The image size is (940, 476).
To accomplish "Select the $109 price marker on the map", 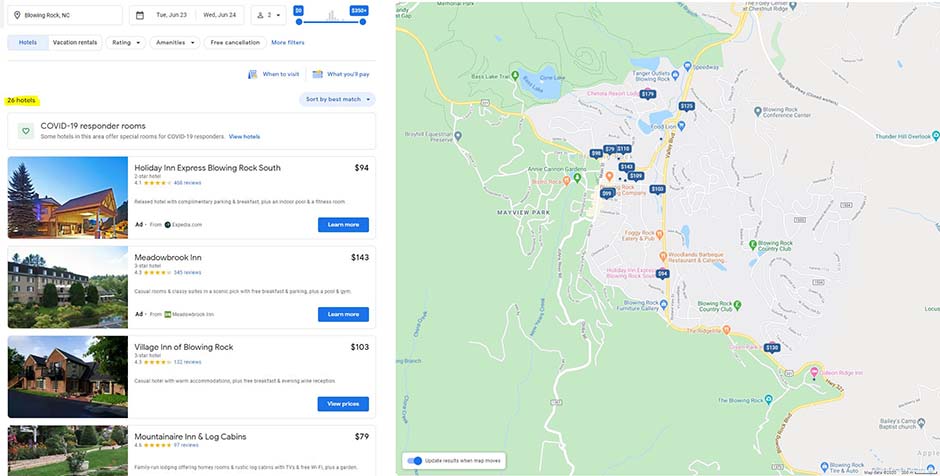I will coord(636,176).
